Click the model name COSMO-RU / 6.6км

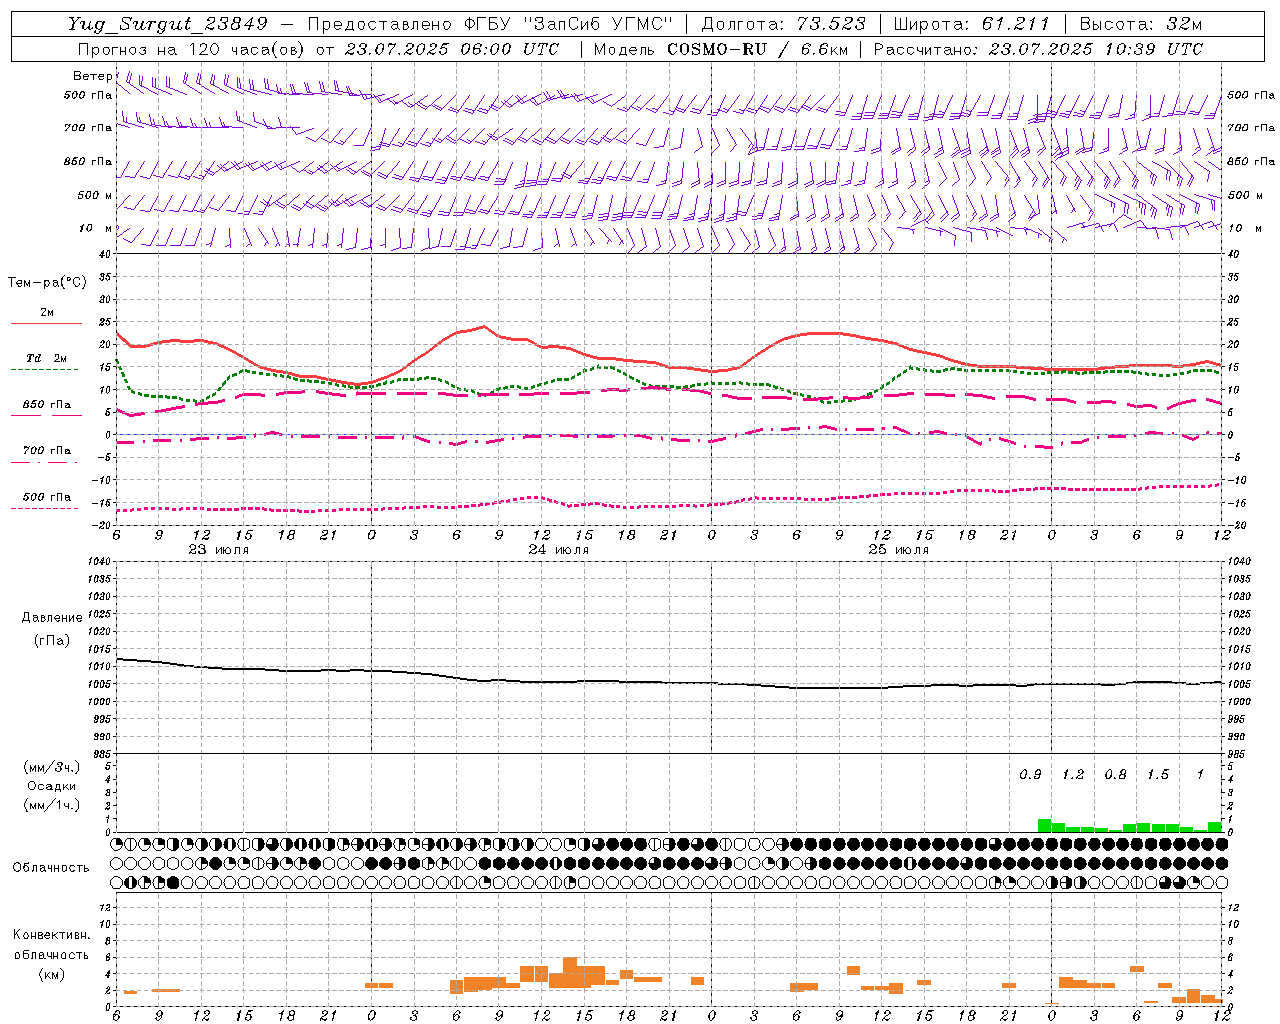(758, 49)
